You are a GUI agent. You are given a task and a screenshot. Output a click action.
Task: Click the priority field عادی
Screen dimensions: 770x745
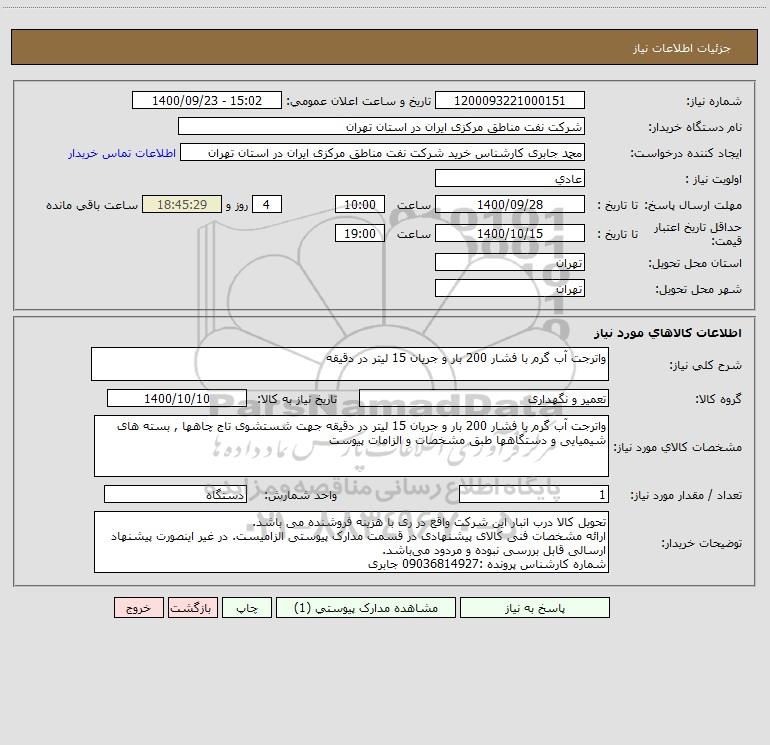510,178
